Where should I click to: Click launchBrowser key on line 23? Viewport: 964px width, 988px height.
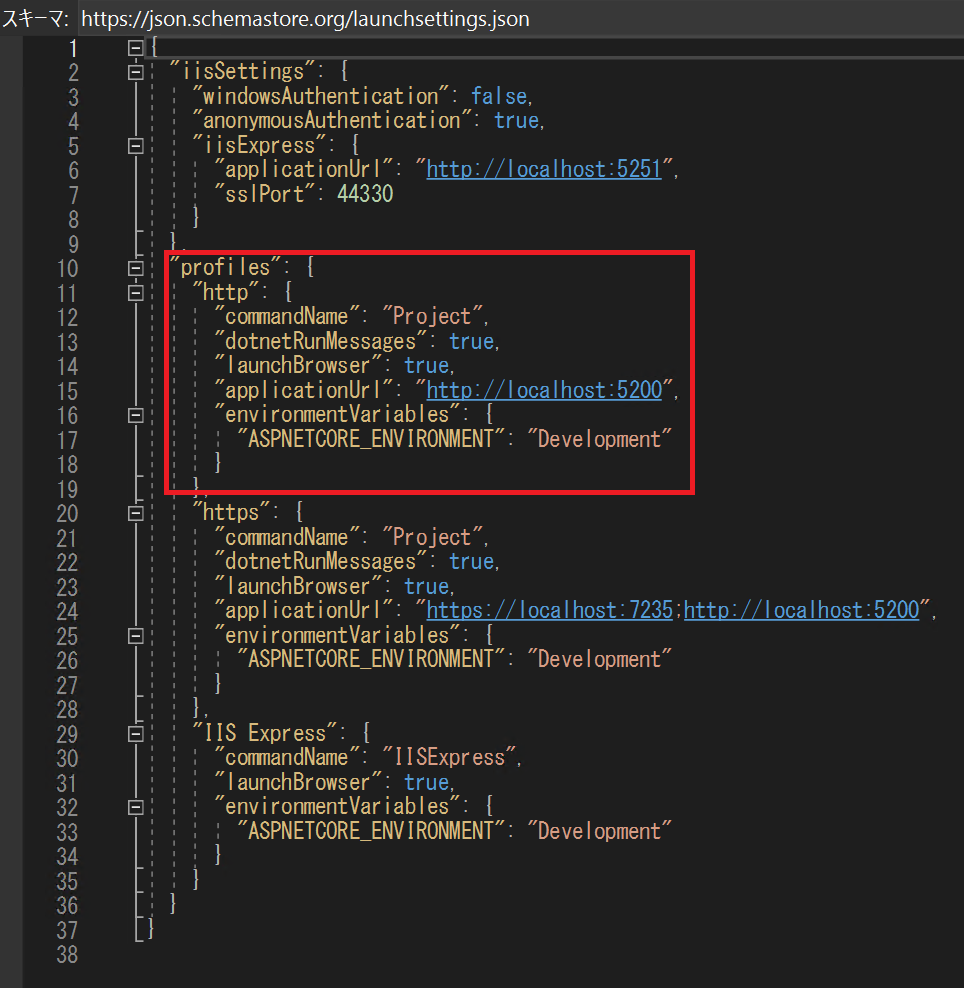point(298,586)
